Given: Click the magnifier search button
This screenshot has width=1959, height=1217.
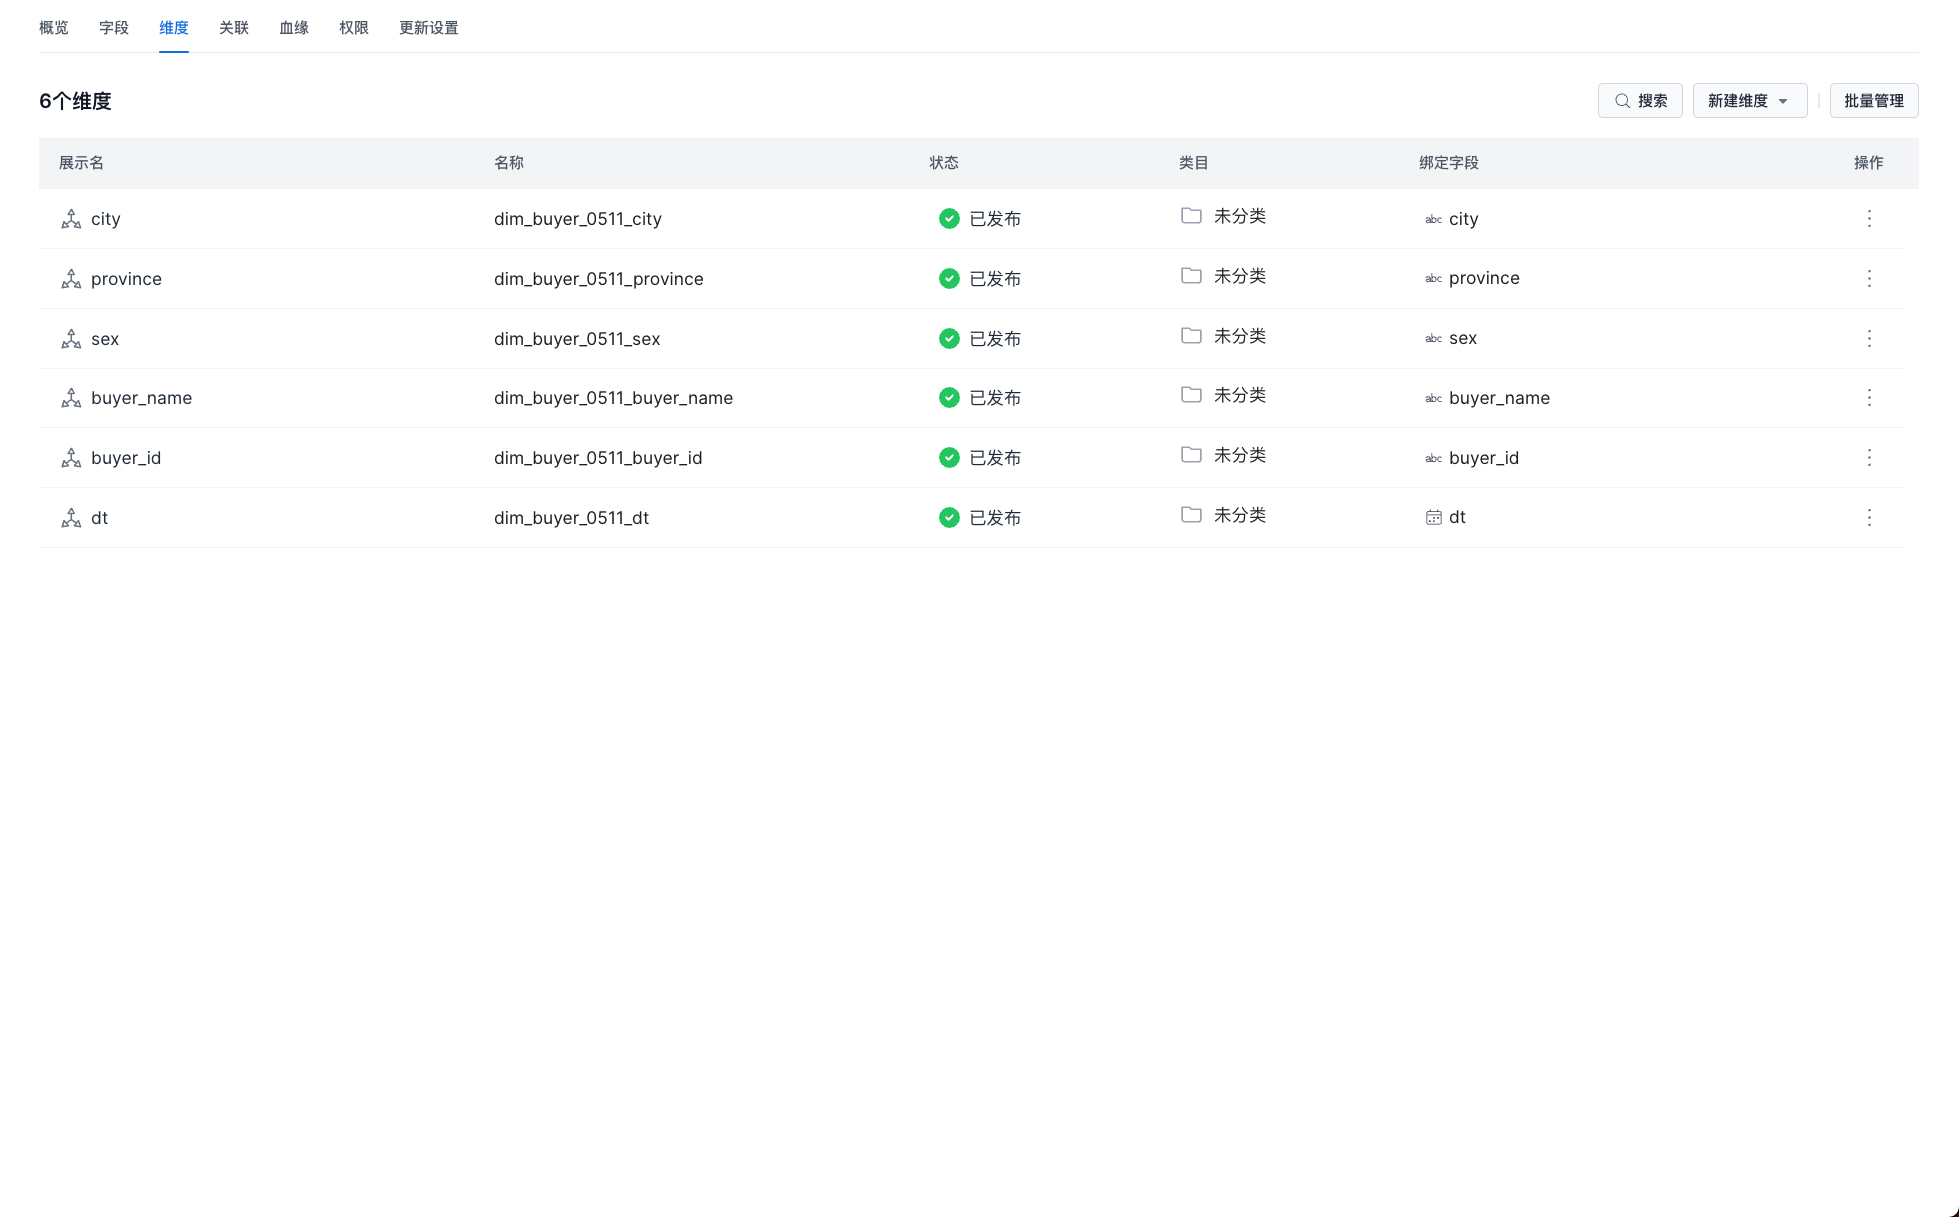Looking at the screenshot, I should pyautogui.click(x=1640, y=101).
